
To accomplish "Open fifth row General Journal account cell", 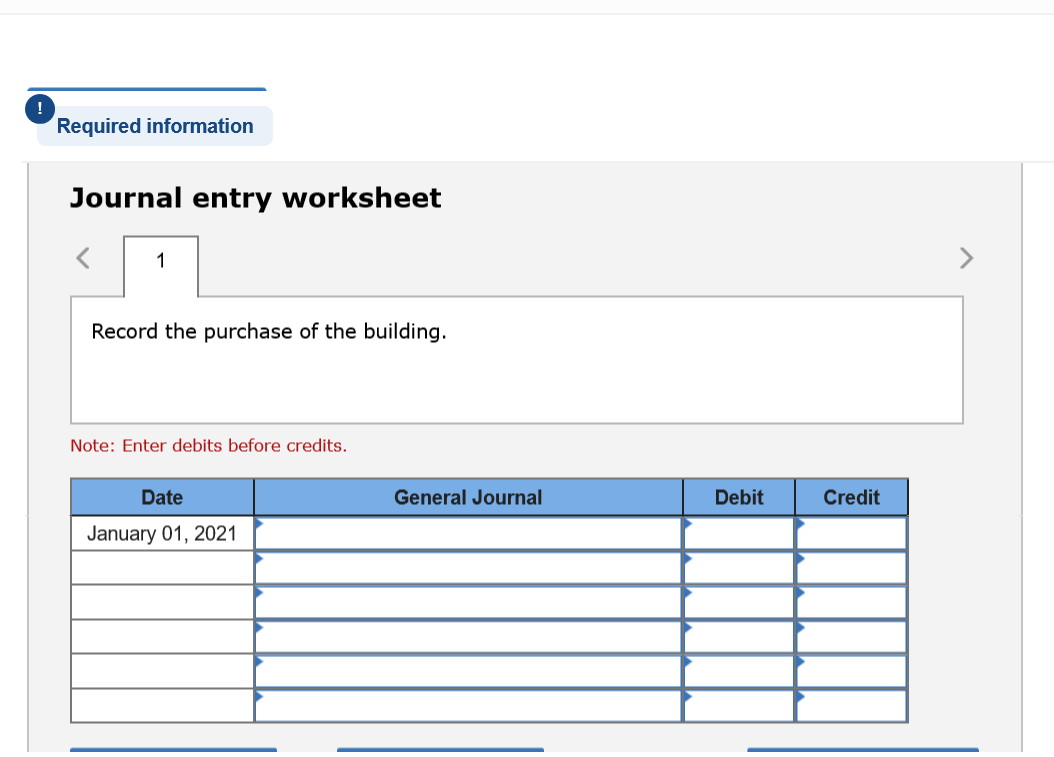I will coord(469,671).
